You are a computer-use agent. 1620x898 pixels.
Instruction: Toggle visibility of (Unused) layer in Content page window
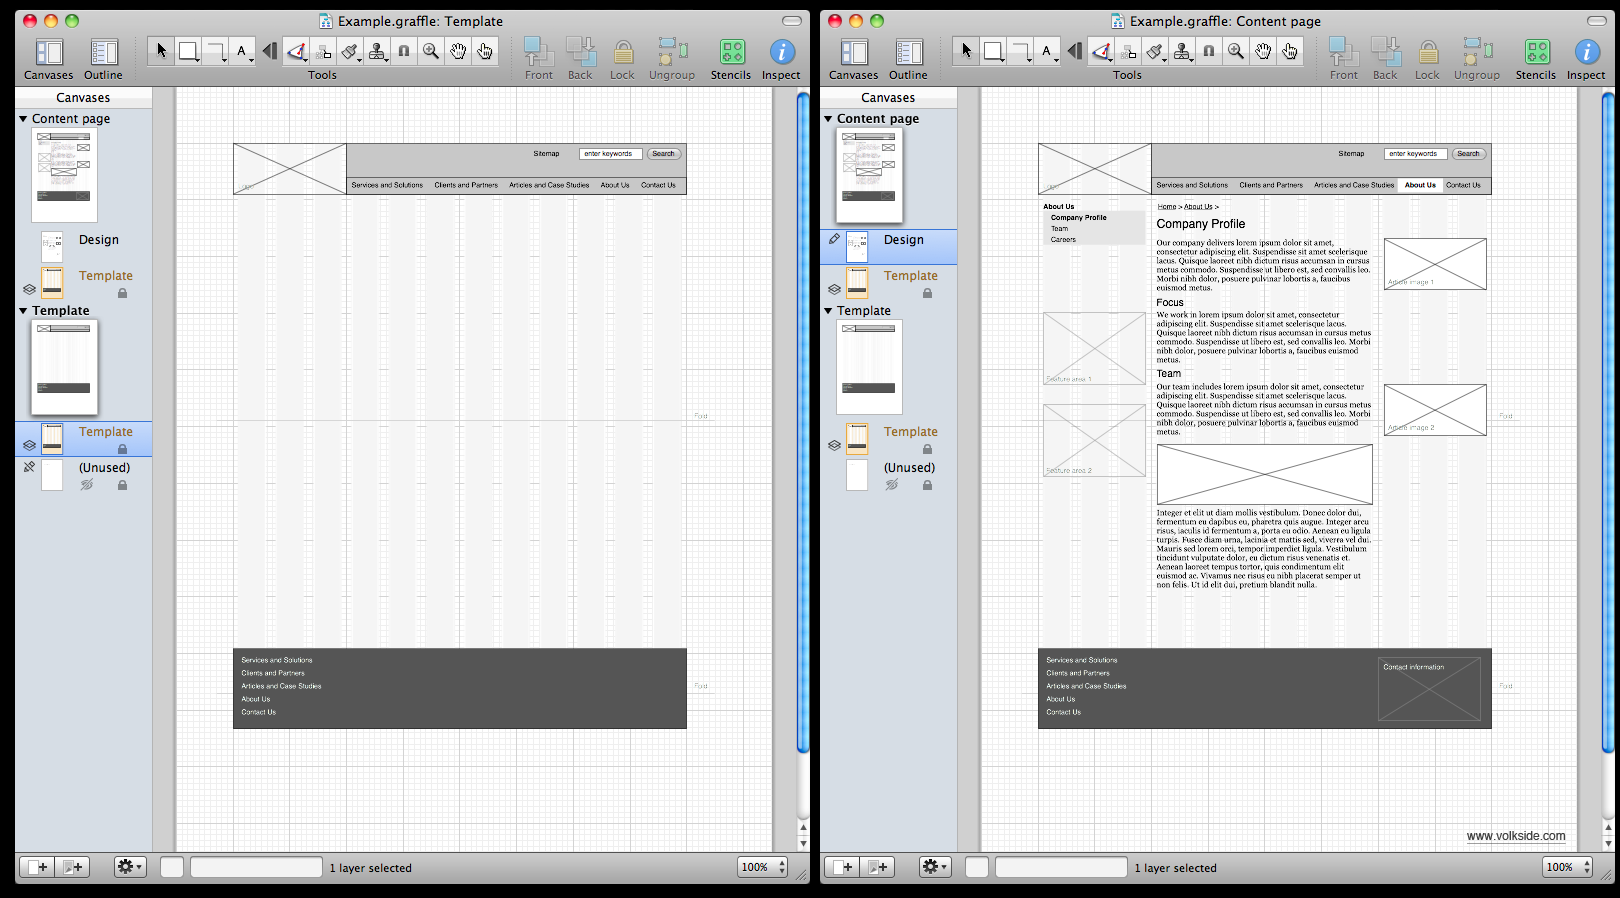coord(892,485)
